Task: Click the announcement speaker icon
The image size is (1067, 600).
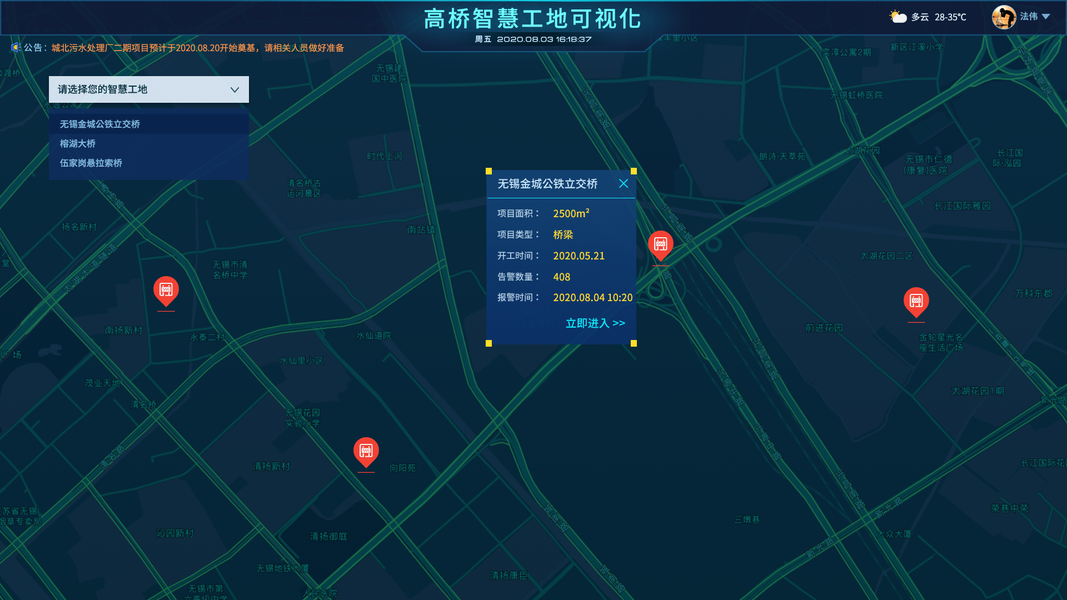Action: click(15, 48)
